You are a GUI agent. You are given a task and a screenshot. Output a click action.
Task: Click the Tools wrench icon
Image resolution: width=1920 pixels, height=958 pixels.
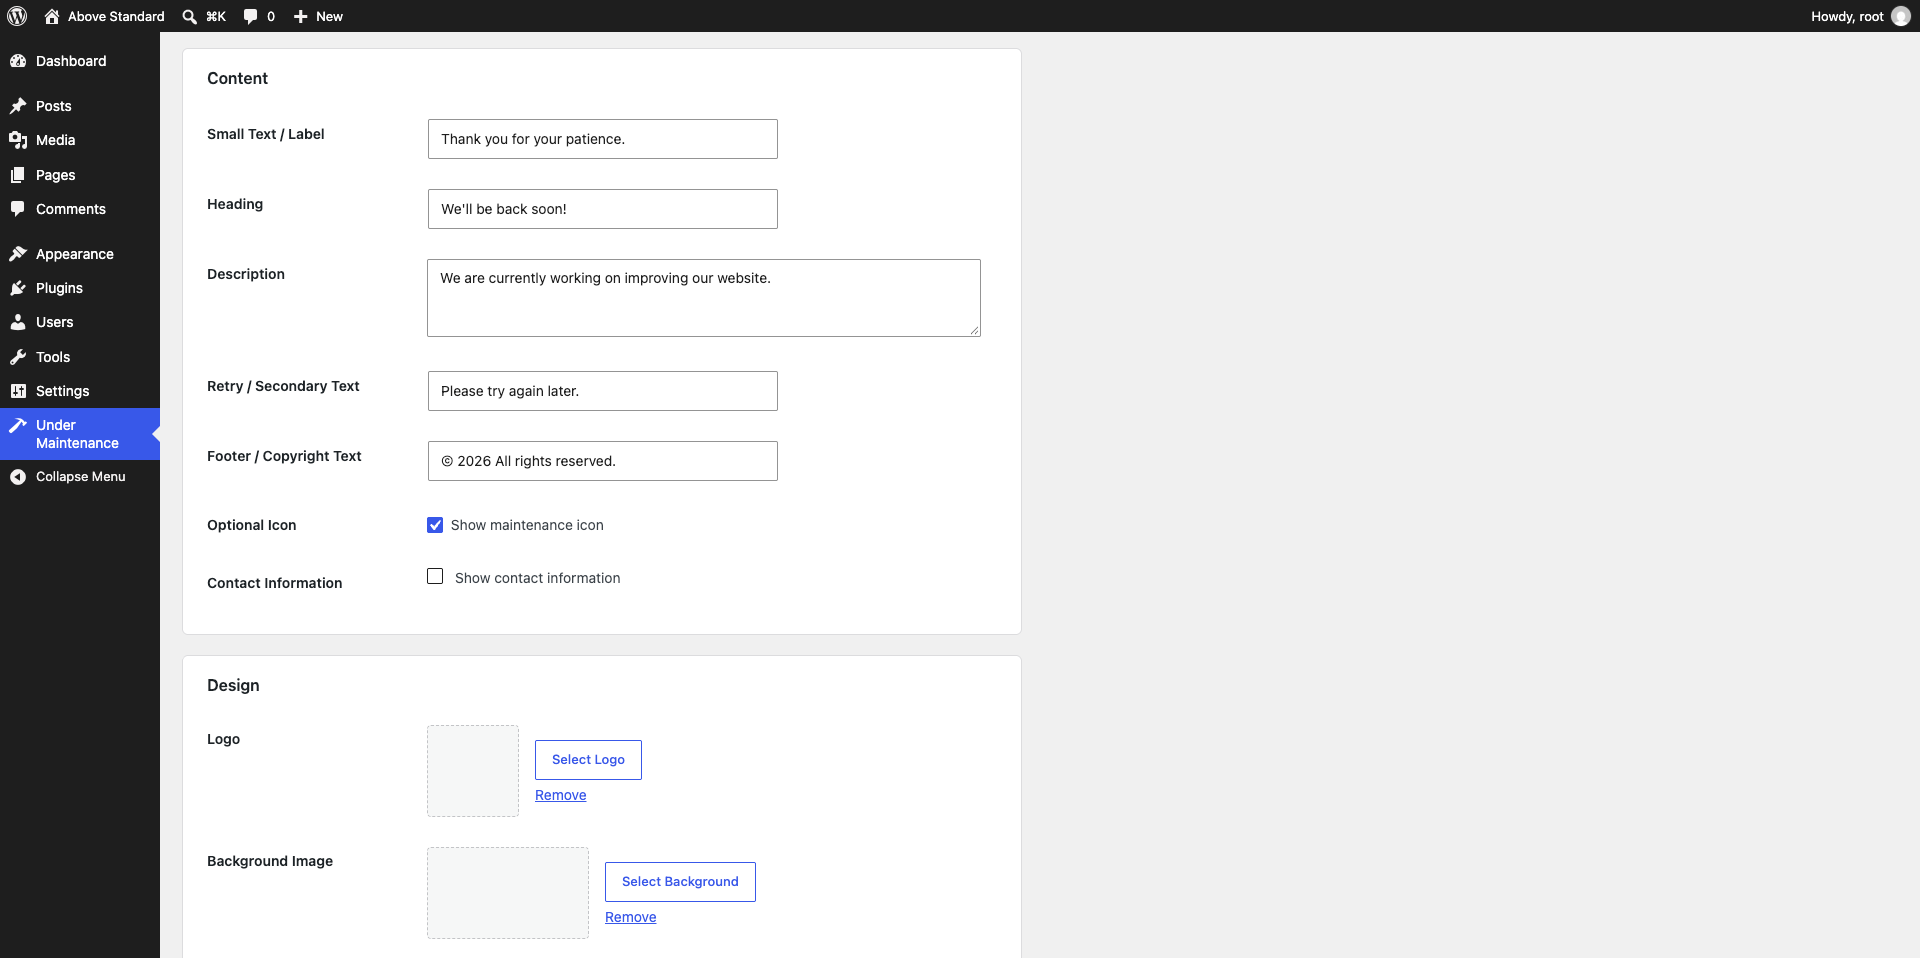pyautogui.click(x=18, y=357)
